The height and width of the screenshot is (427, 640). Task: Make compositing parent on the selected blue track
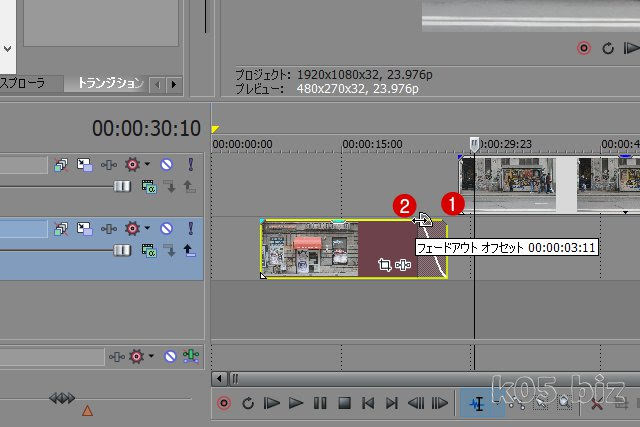click(x=189, y=250)
